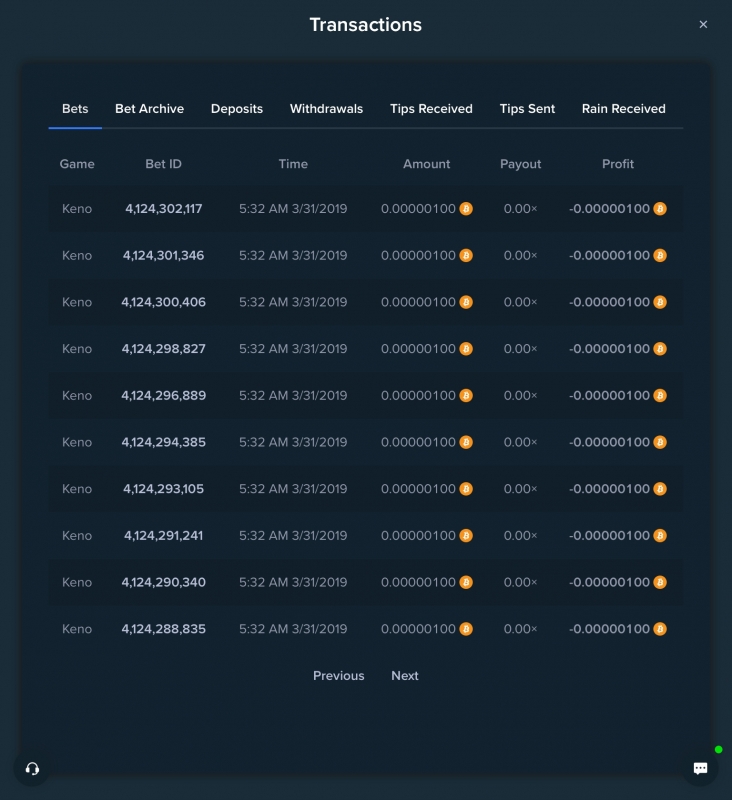Image resolution: width=732 pixels, height=800 pixels.
Task: Switch to the Bet Archive tab
Action: pos(149,109)
